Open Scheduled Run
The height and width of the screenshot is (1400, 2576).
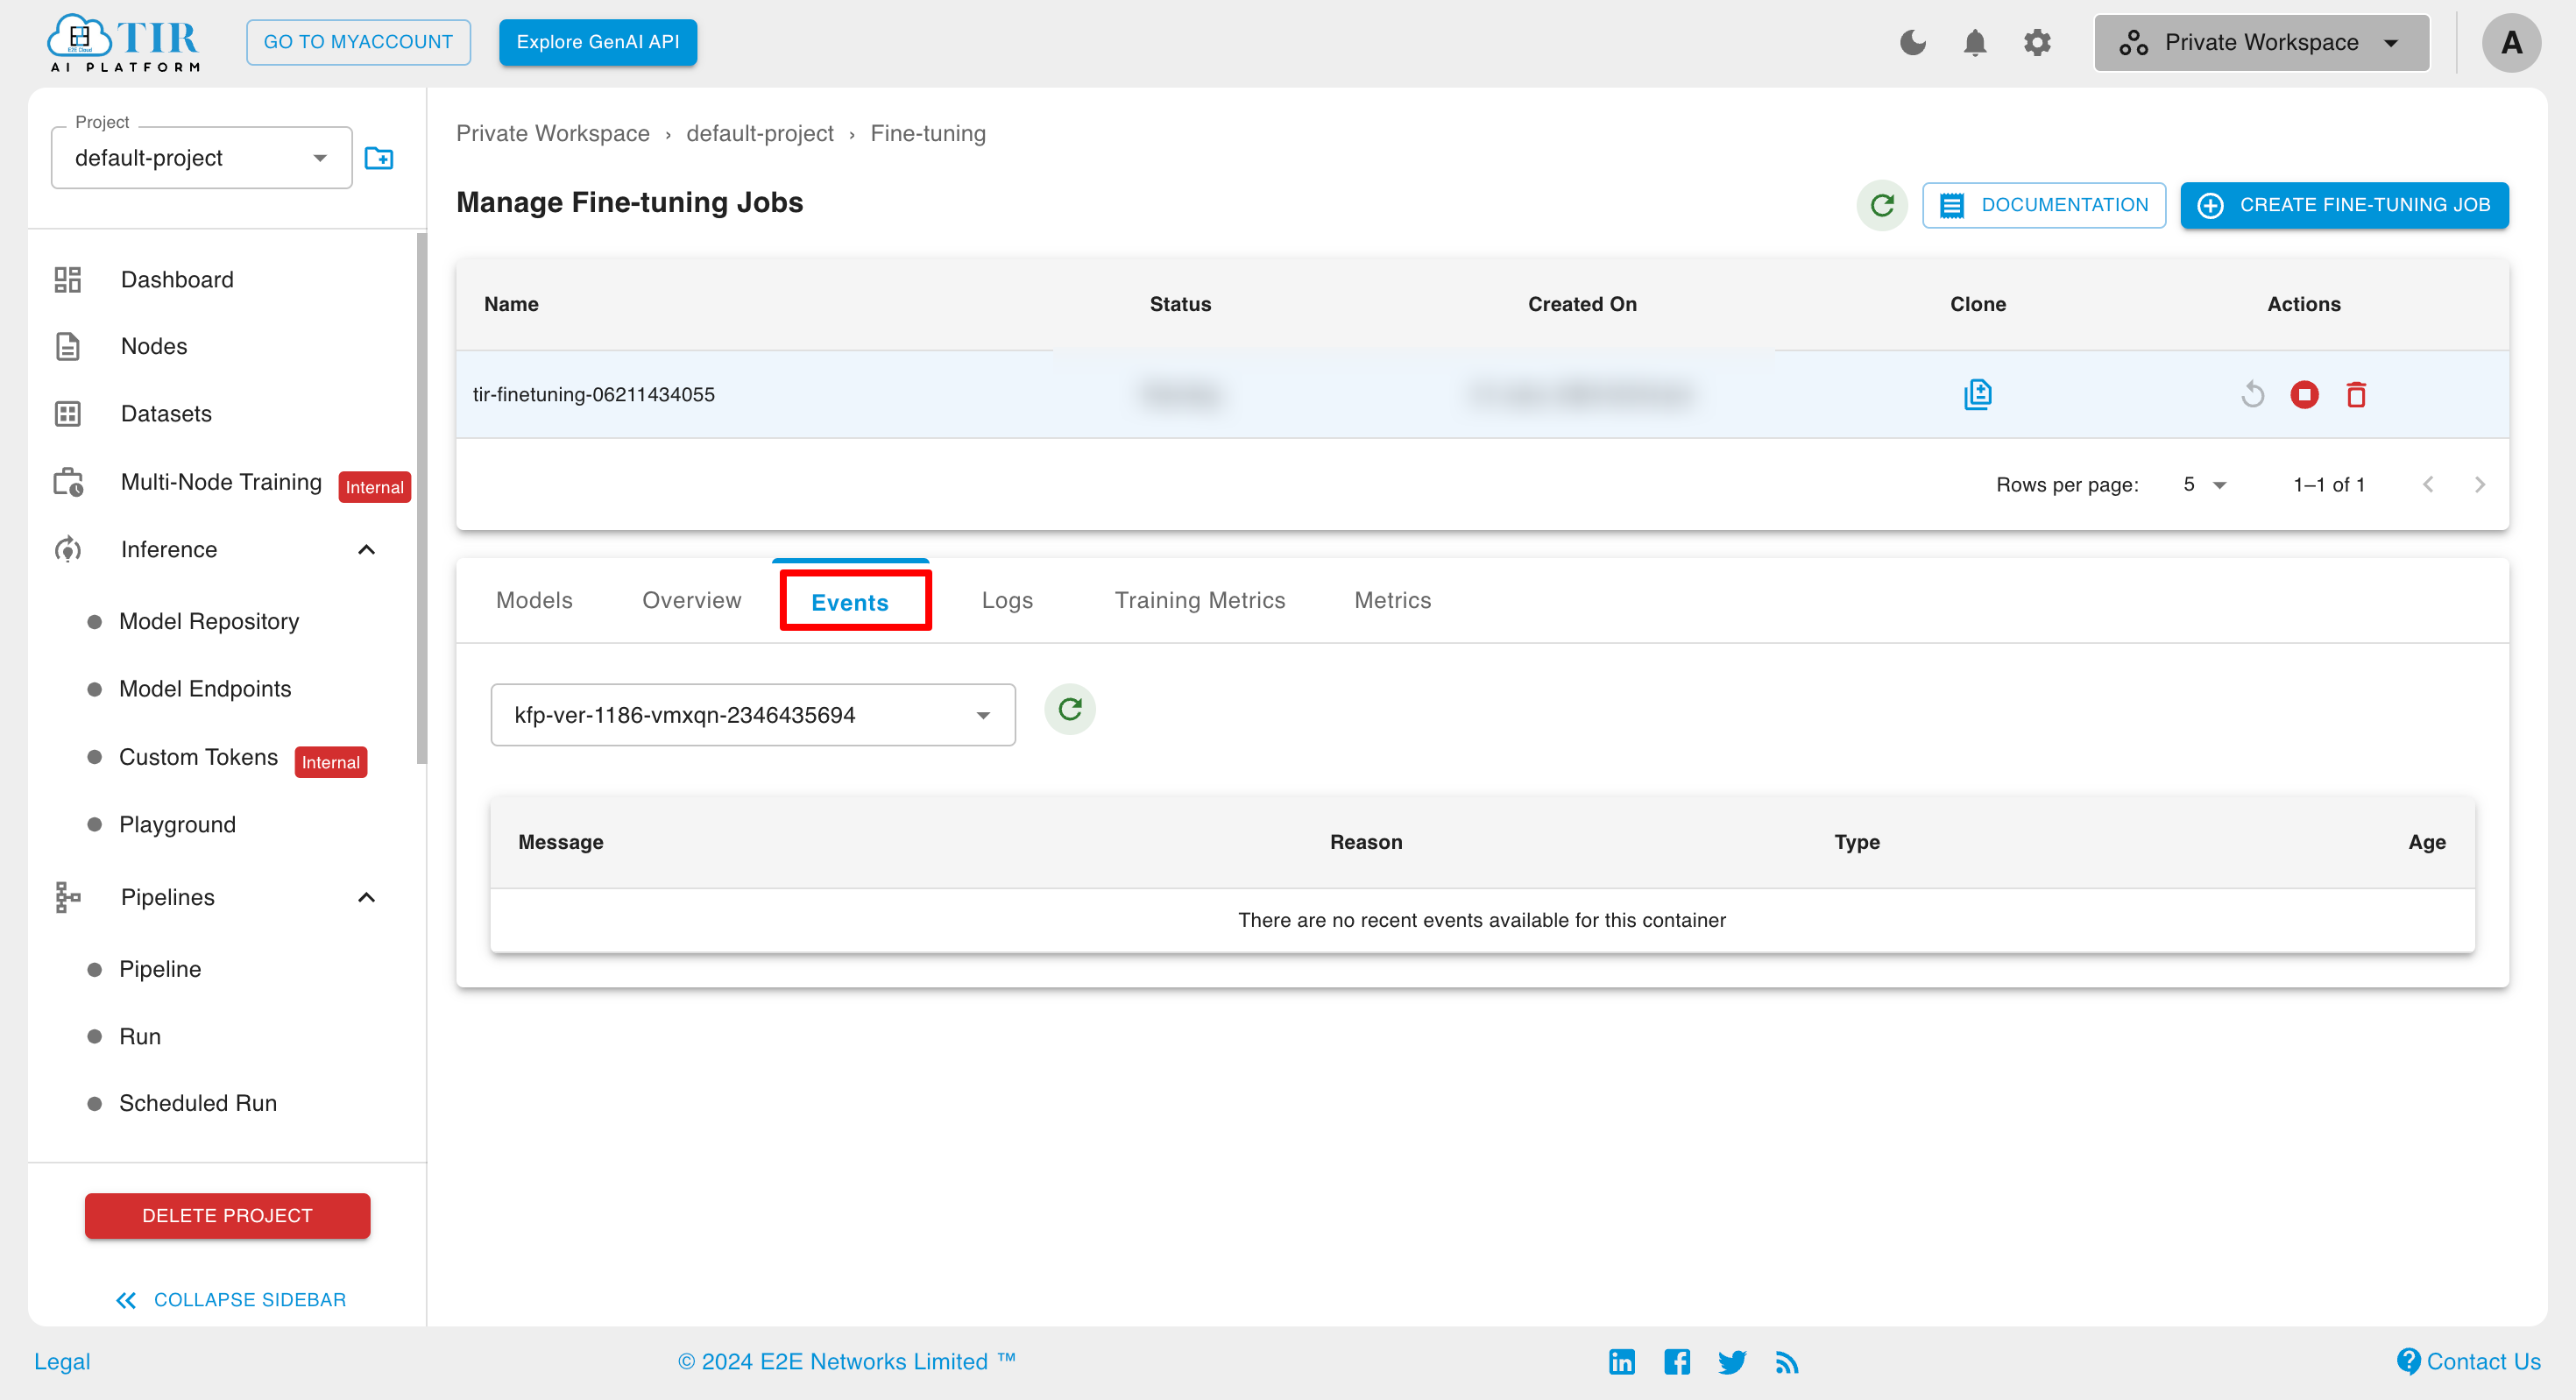(198, 1102)
